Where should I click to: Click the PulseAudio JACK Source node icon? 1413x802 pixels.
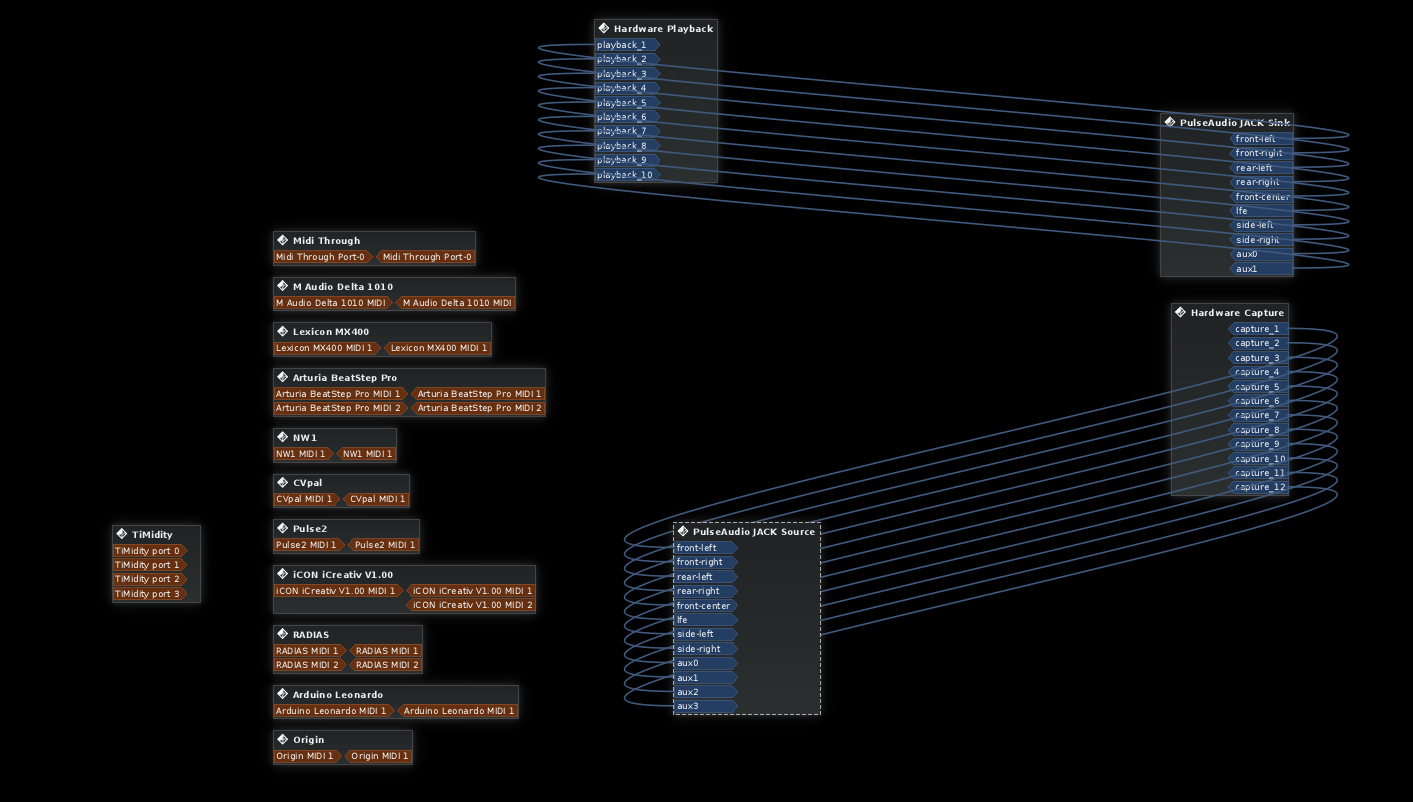(x=683, y=531)
